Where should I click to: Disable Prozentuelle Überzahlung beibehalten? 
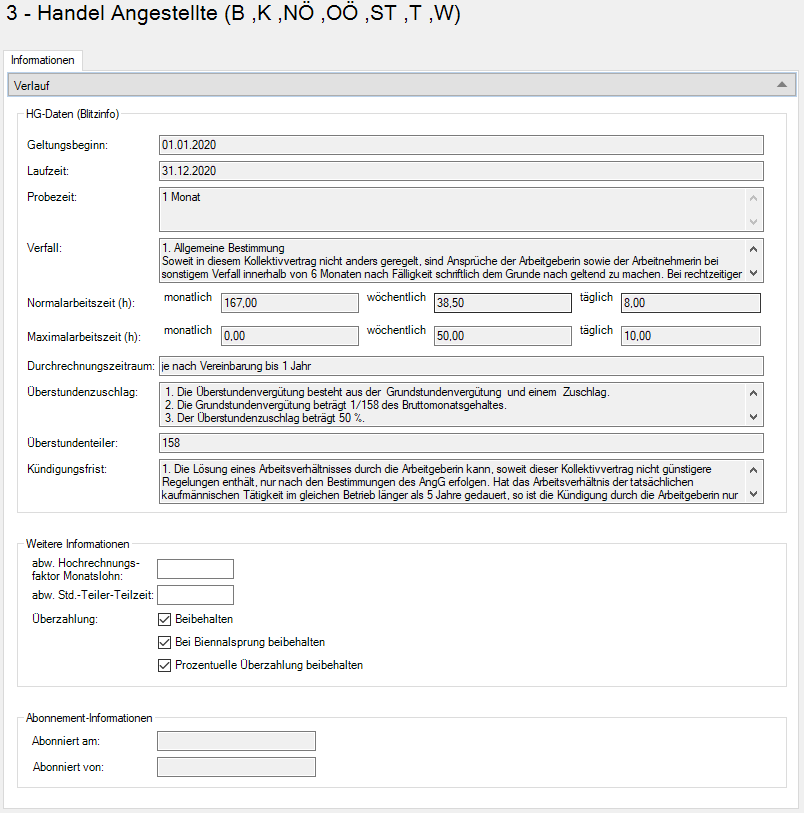pyautogui.click(x=165, y=665)
